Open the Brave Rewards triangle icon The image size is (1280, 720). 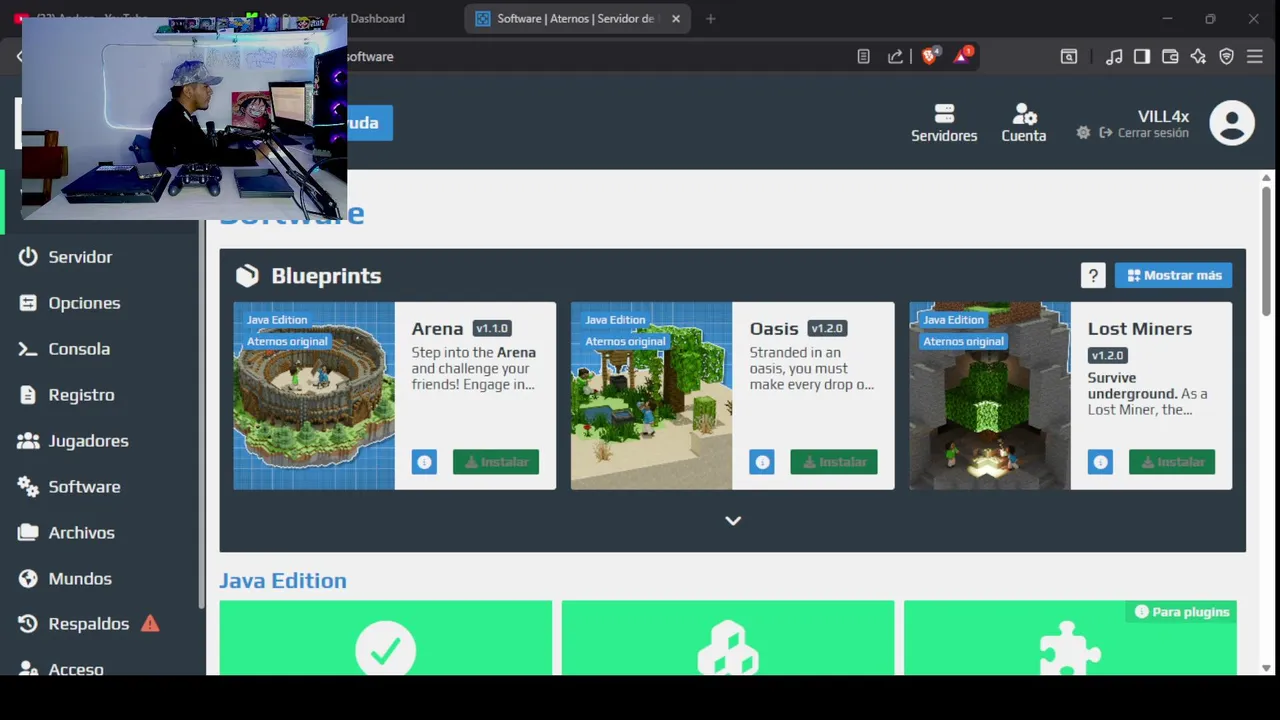point(961,57)
